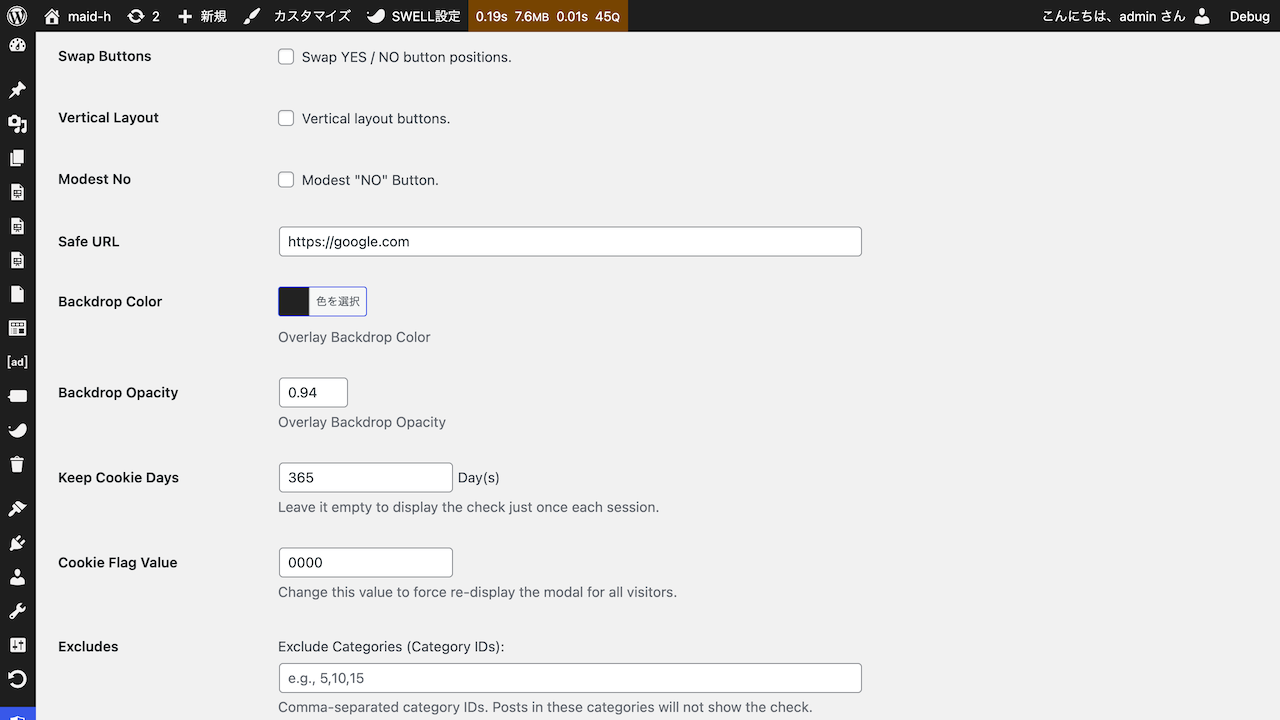Select the Posts pin icon
The image size is (1280, 720).
(17, 90)
